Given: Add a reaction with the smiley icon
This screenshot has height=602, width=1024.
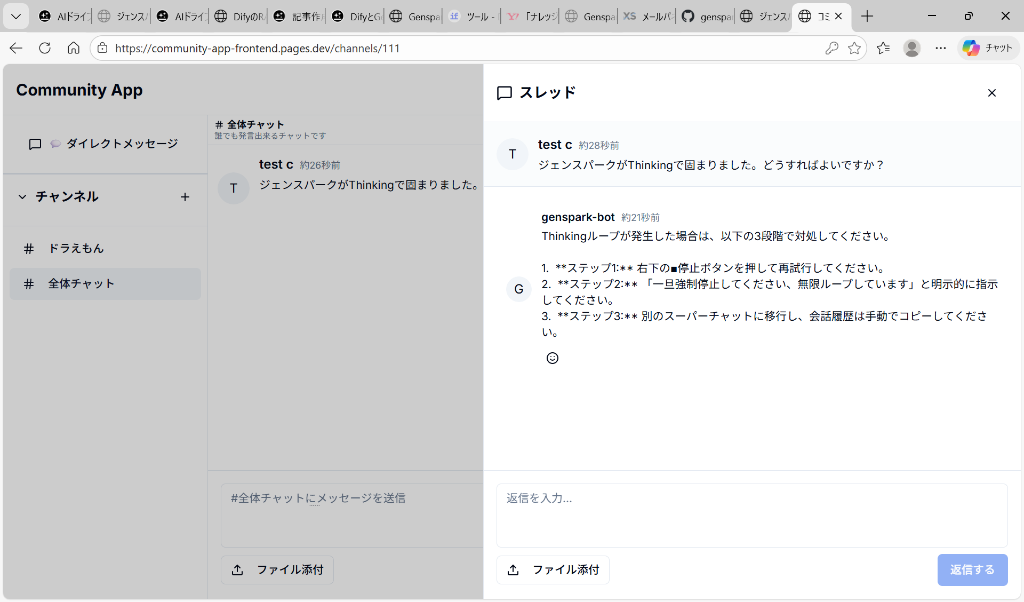Looking at the screenshot, I should [552, 358].
